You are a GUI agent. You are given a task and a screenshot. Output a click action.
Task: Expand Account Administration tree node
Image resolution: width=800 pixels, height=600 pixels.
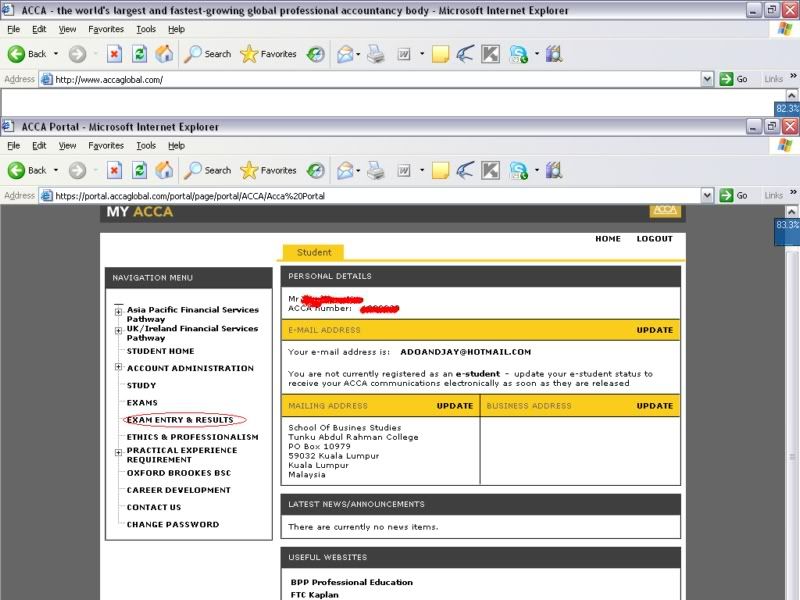coord(118,367)
